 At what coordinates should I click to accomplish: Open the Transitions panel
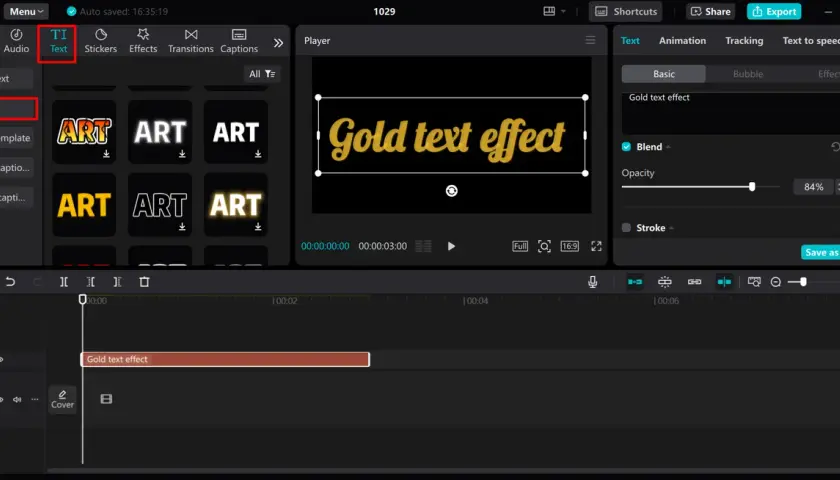tap(191, 41)
